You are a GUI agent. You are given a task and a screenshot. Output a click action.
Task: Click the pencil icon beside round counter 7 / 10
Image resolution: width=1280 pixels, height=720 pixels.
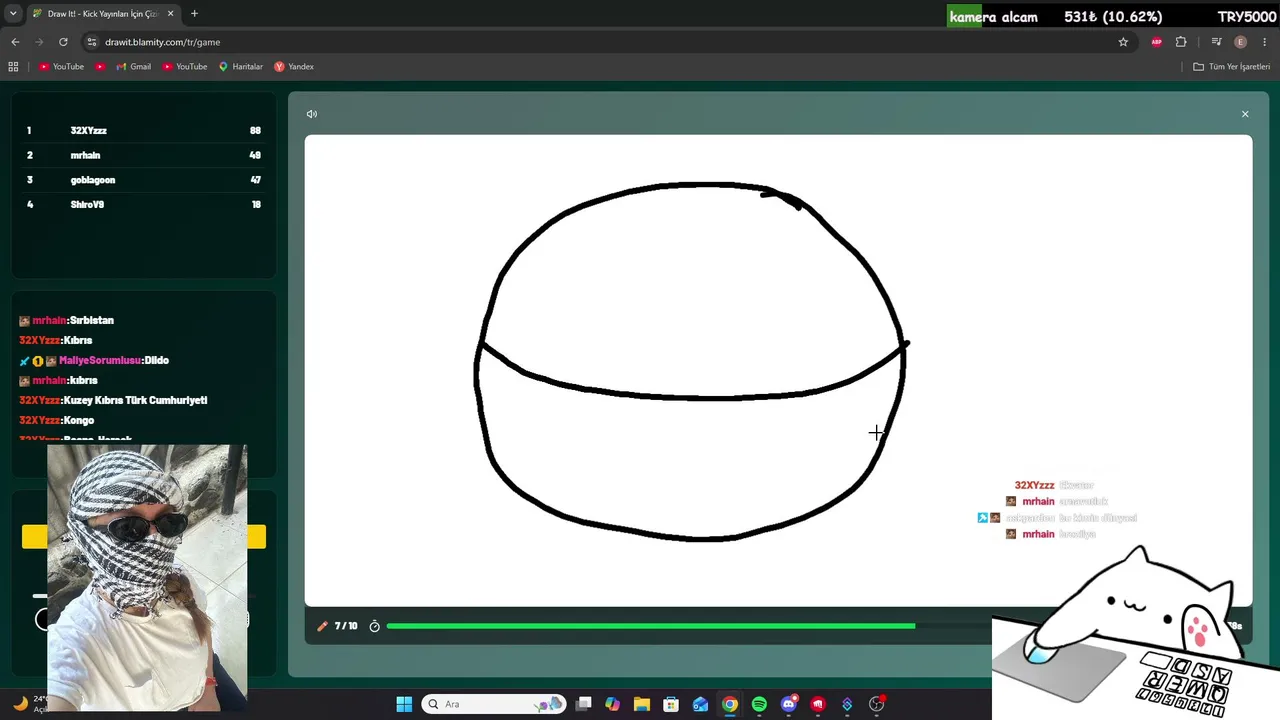click(322, 626)
